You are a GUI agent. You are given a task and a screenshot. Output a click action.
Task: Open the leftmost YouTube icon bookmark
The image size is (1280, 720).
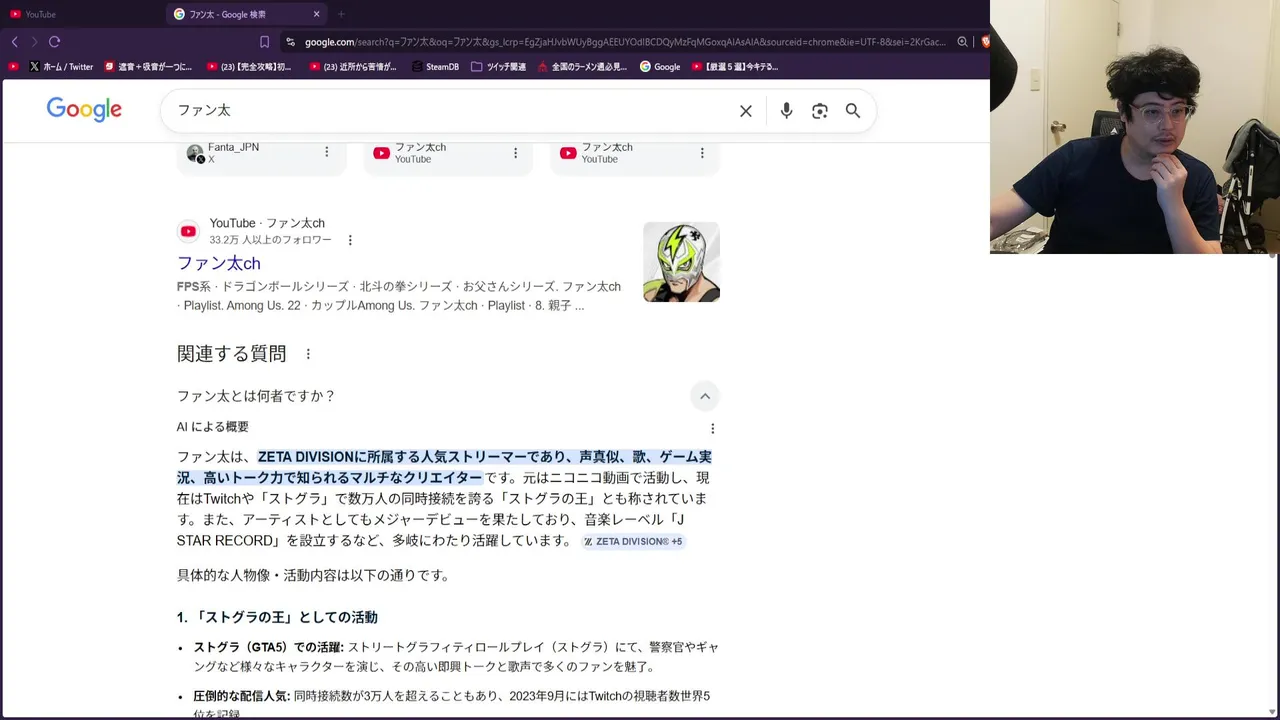click(13, 67)
